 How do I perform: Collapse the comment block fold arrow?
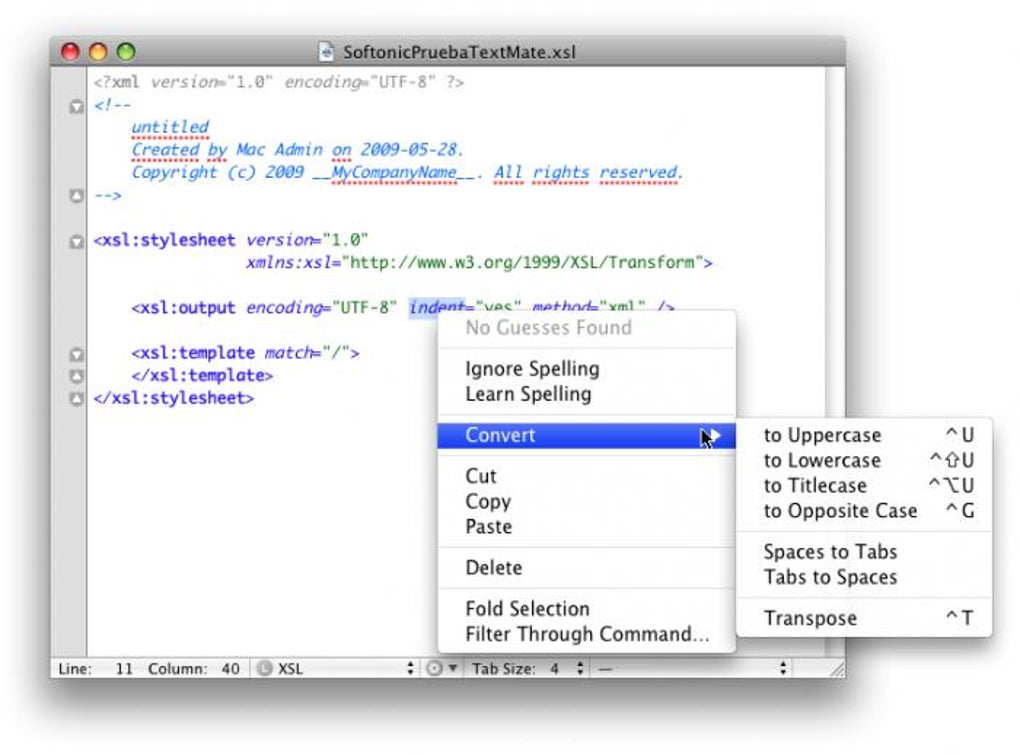(x=76, y=106)
